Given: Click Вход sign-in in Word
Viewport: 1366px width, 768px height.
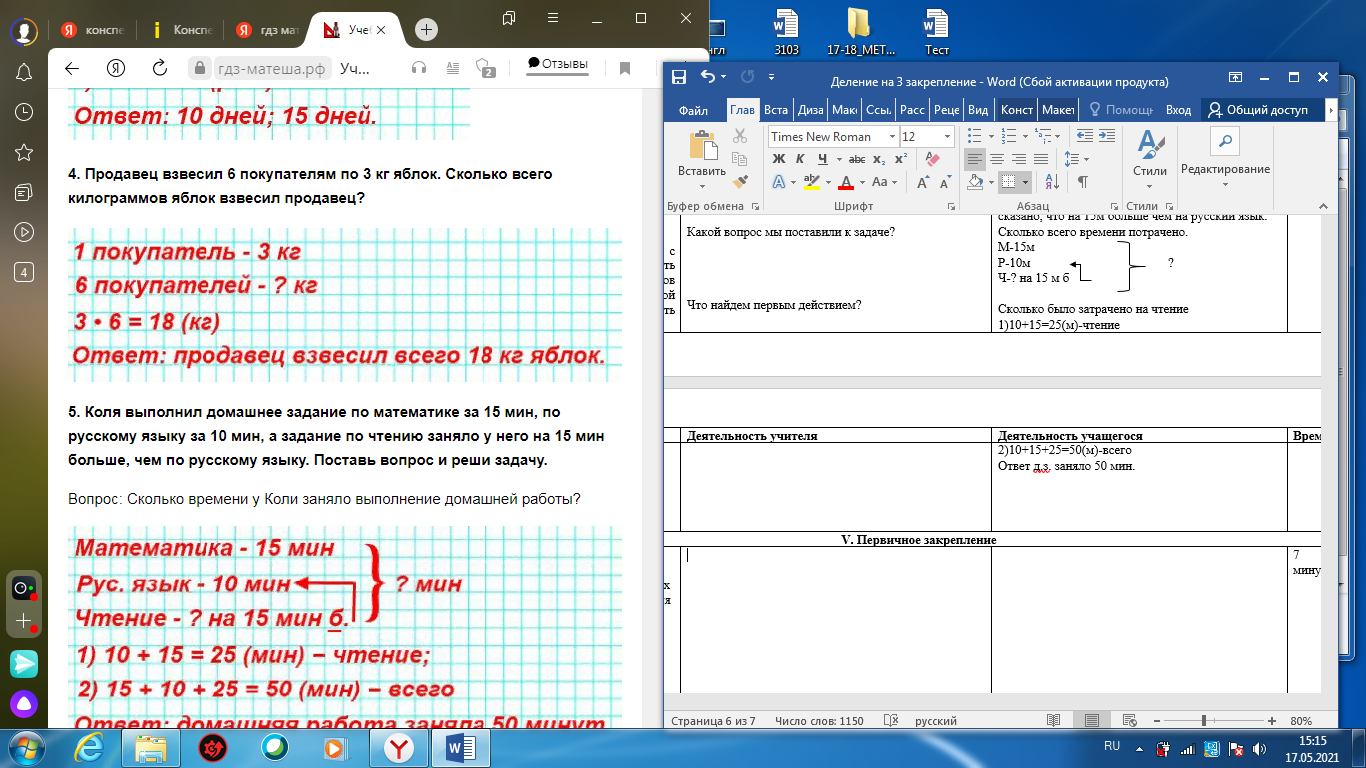Looking at the screenshot, I should click(x=1179, y=110).
